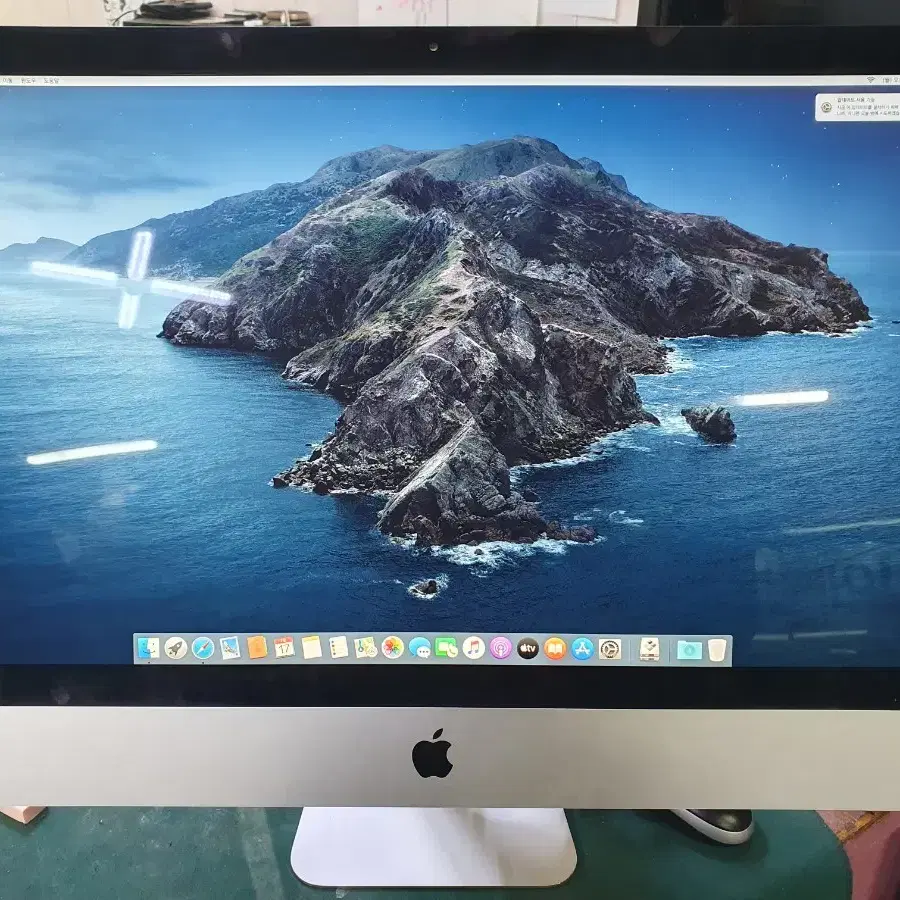
Task: Open orange Books icon in Dock
Action: point(555,649)
